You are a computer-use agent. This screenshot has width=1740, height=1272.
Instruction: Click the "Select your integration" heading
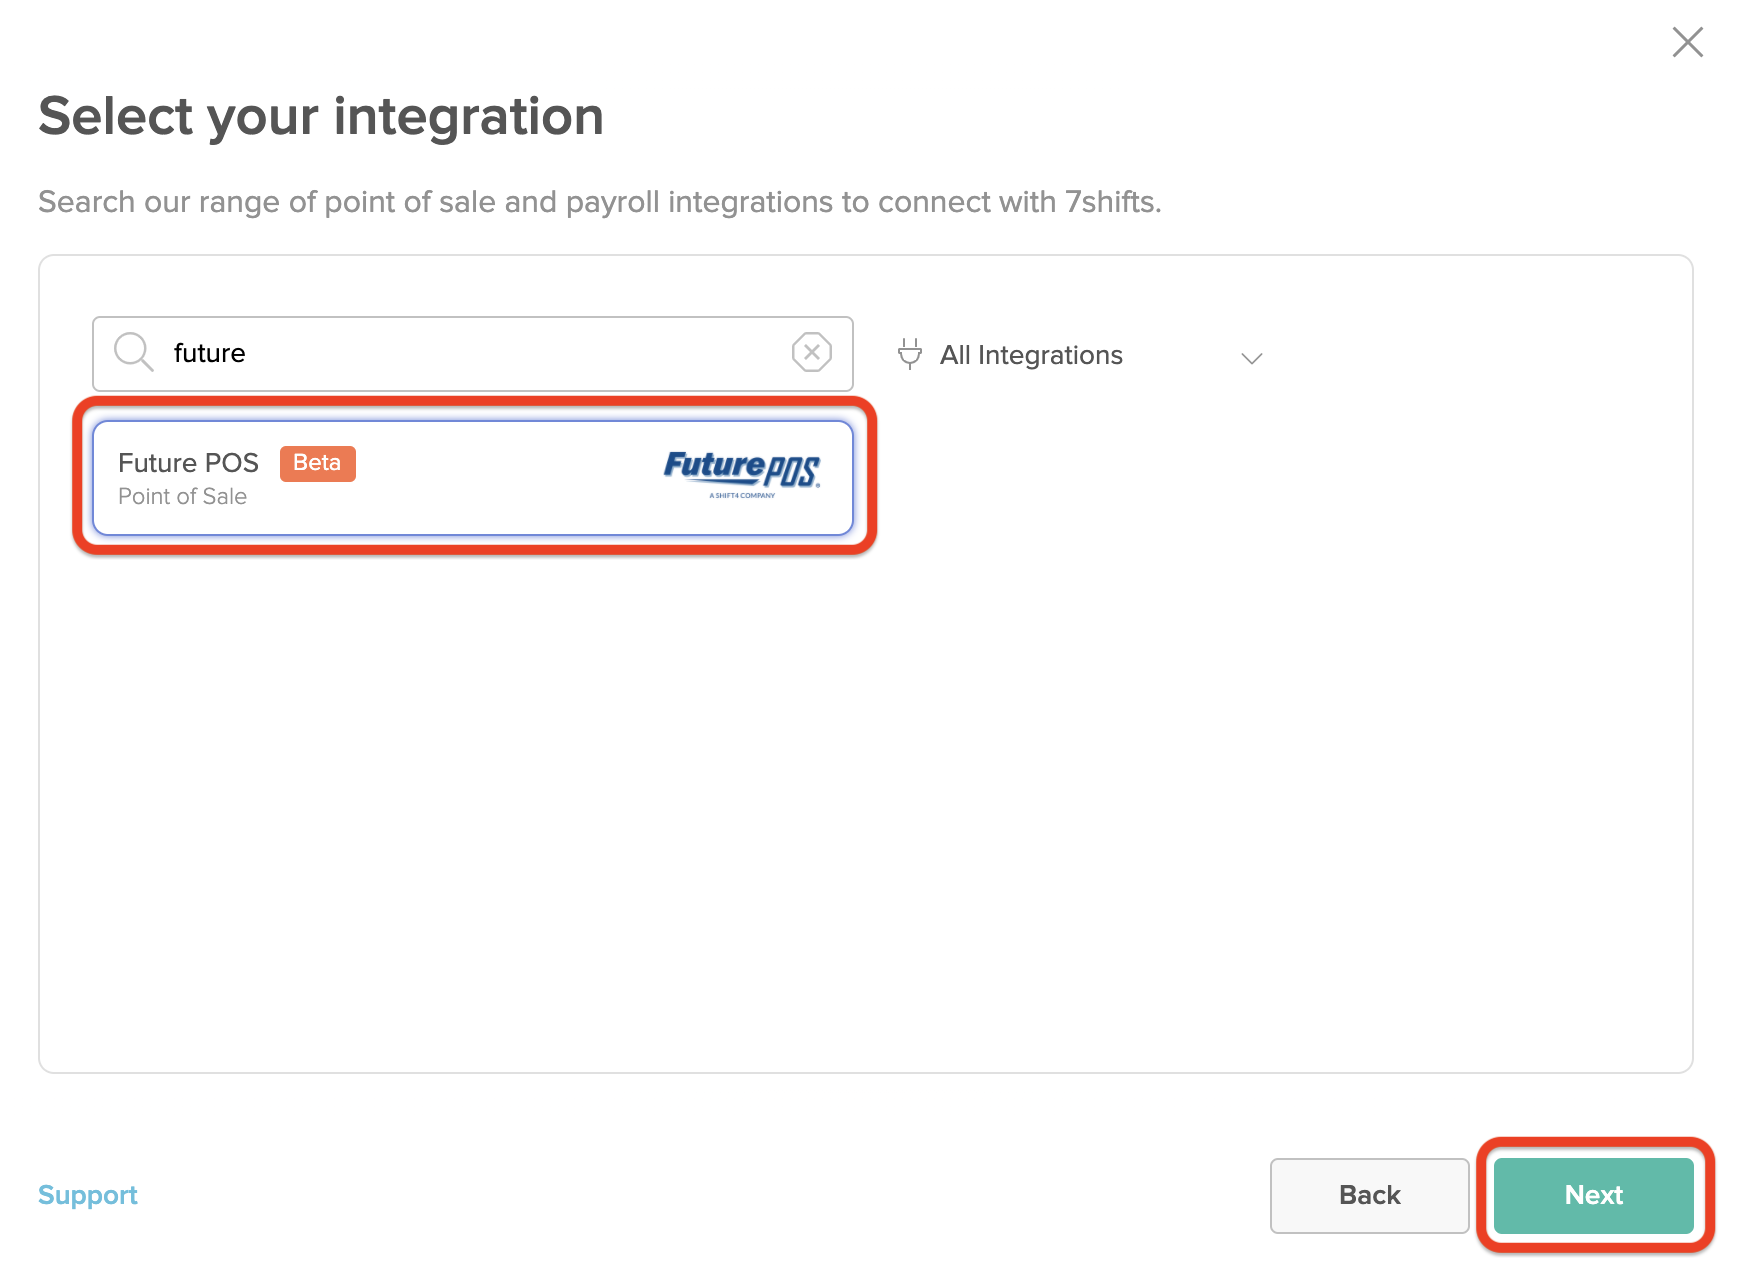(321, 116)
